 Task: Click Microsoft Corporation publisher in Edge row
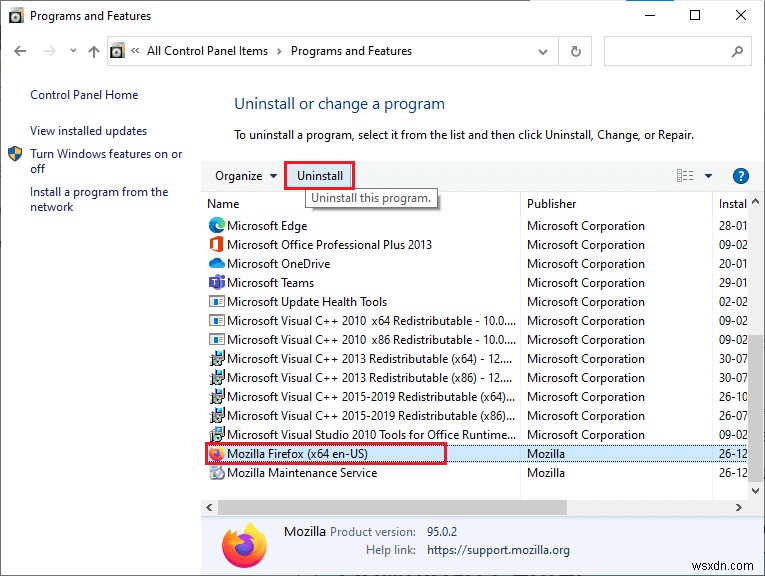[x=585, y=226]
